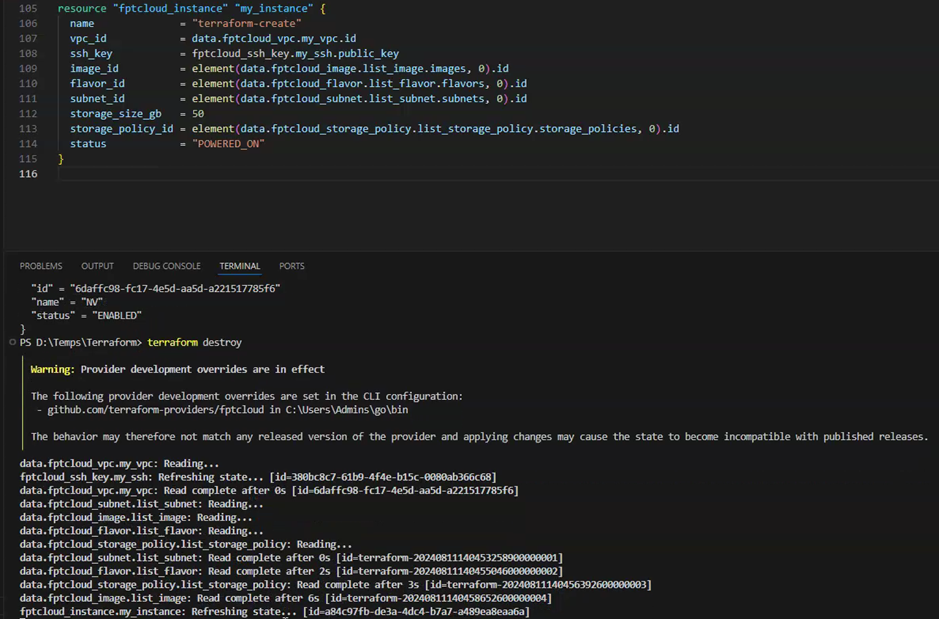This screenshot has height=619, width=939.
Task: Place cursor on the "POWERED_ON" status value
Action: click(x=228, y=144)
